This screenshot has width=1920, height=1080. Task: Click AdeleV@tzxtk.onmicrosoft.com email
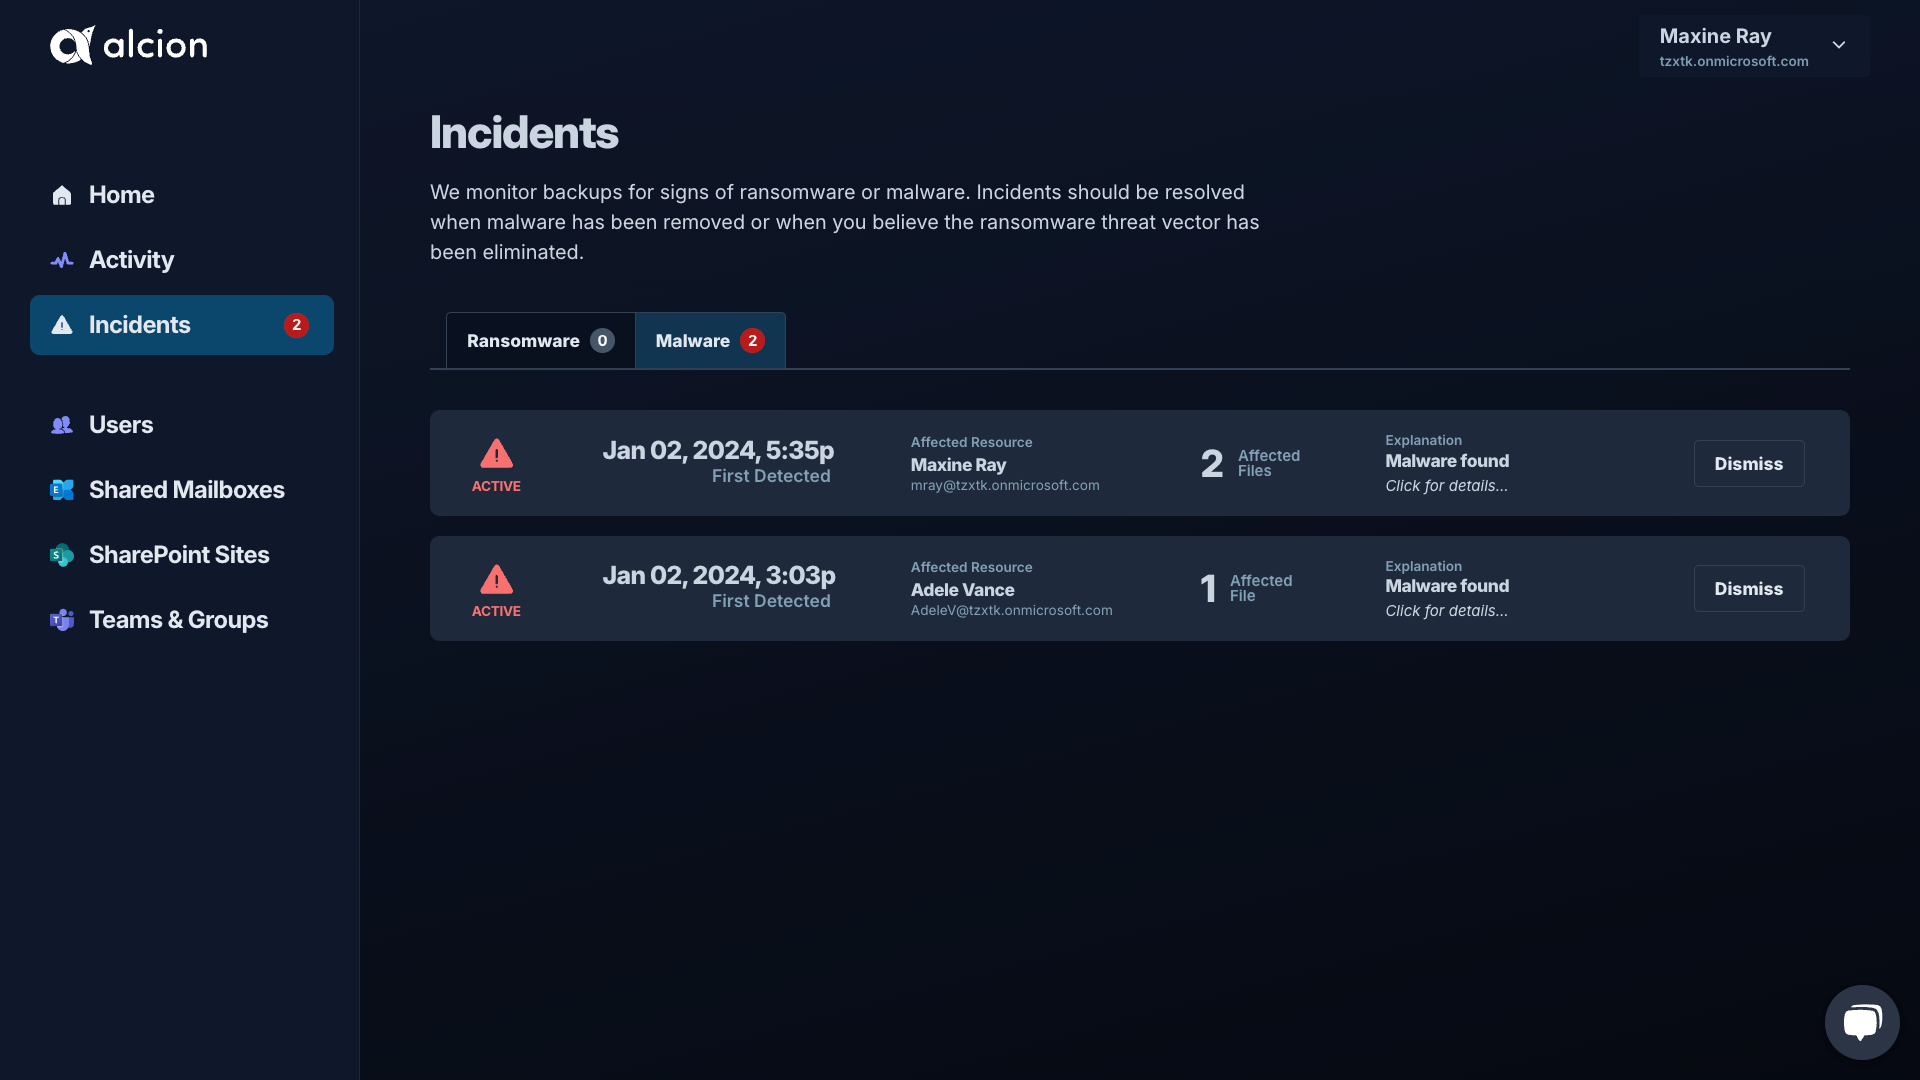click(x=1011, y=610)
